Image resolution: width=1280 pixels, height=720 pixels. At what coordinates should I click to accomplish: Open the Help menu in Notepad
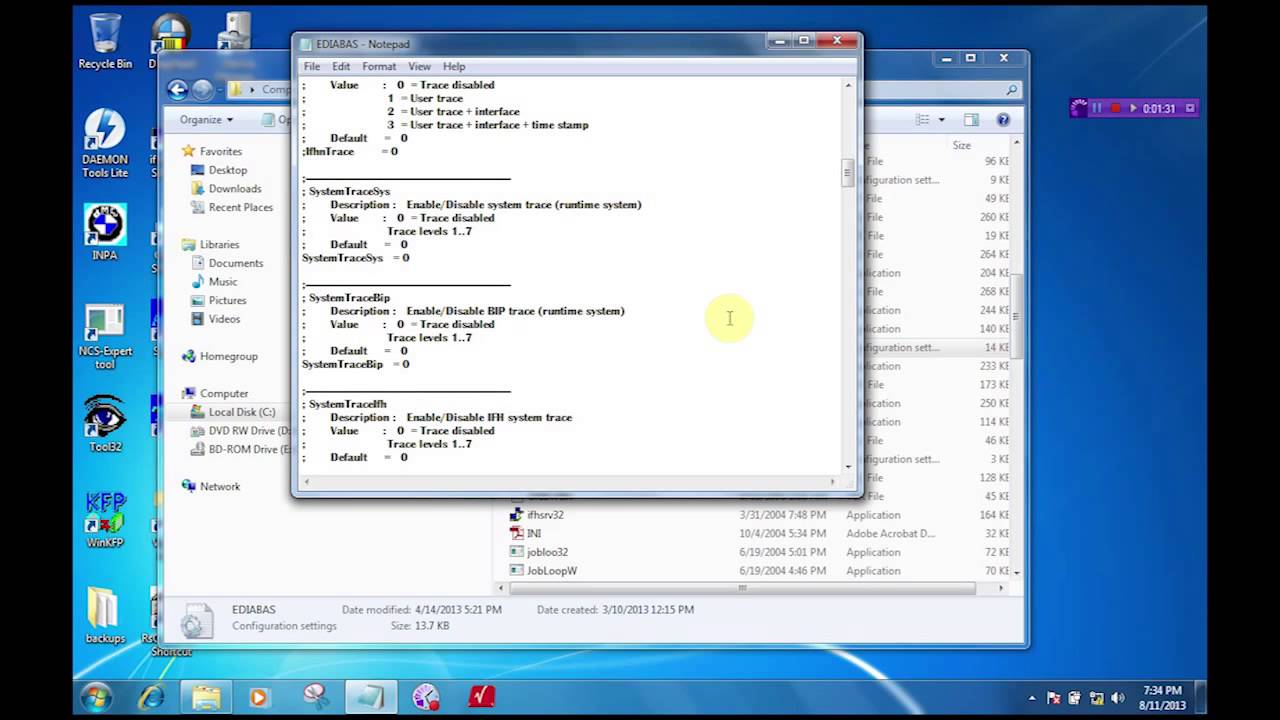coord(454,67)
